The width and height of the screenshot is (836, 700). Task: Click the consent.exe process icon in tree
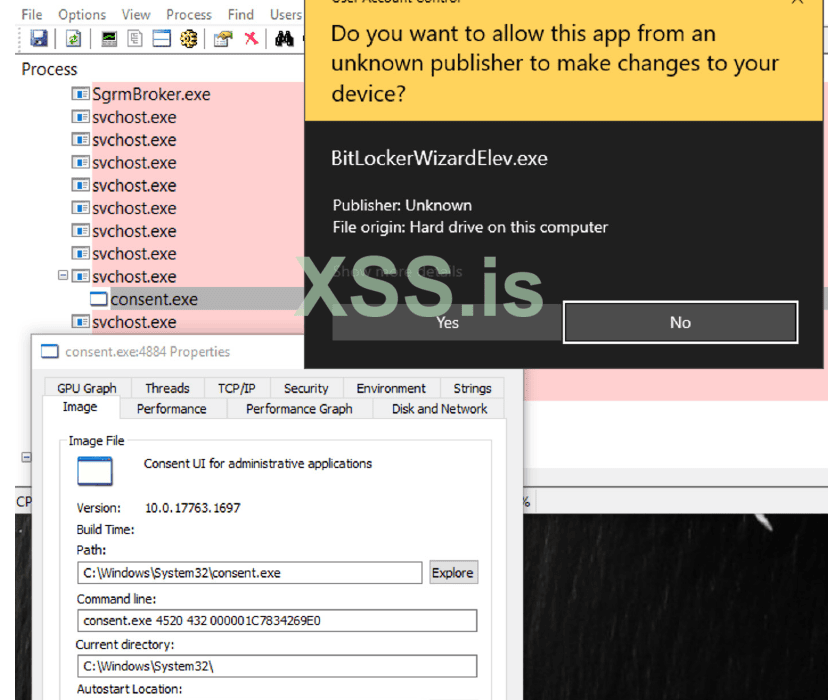[99, 299]
